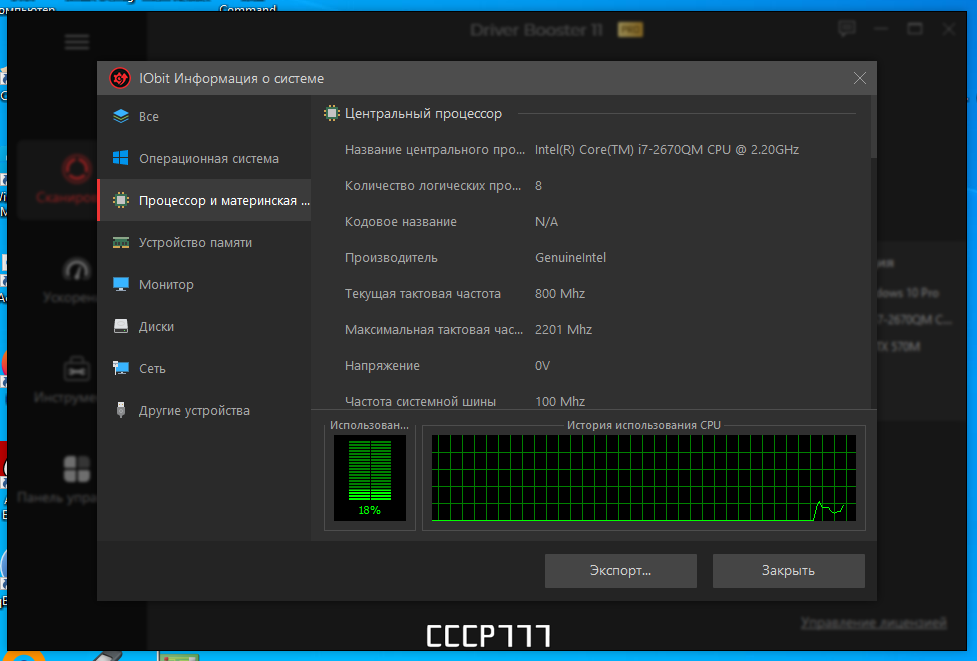The image size is (977, 661).
Task: Click the '2201 Mhz' maximum frequency value
Action: [x=563, y=330]
